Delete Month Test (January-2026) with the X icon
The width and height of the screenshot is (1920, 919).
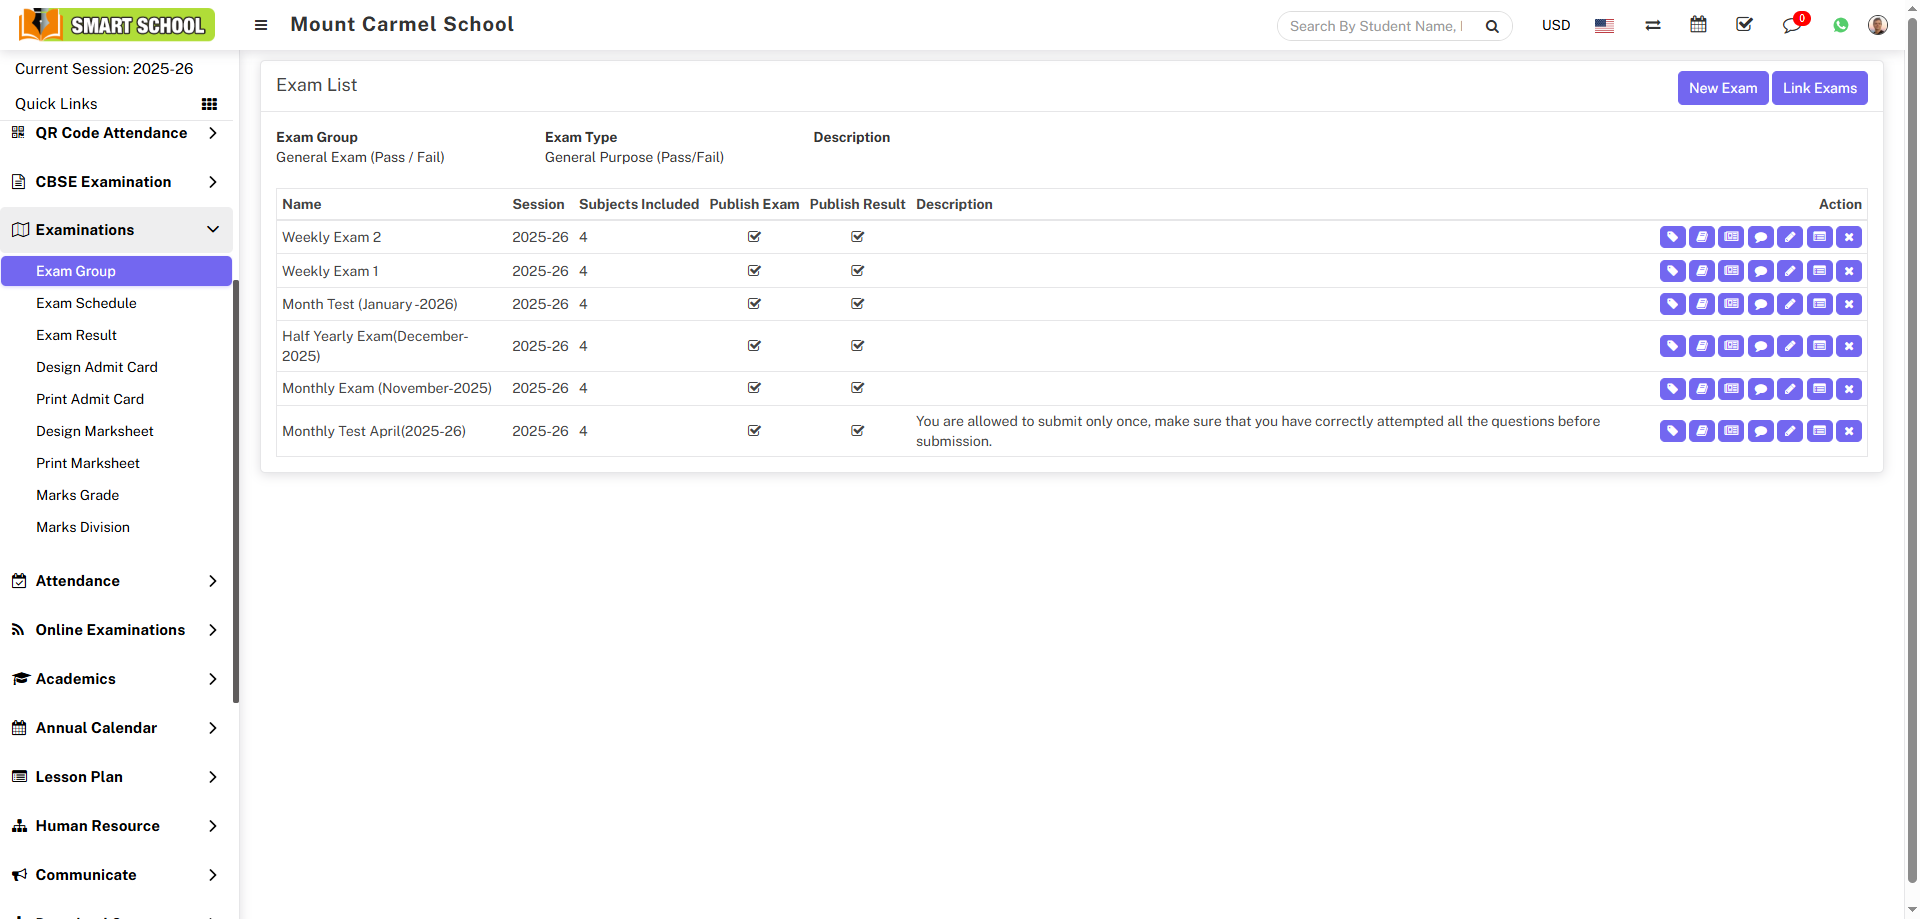coord(1849,304)
